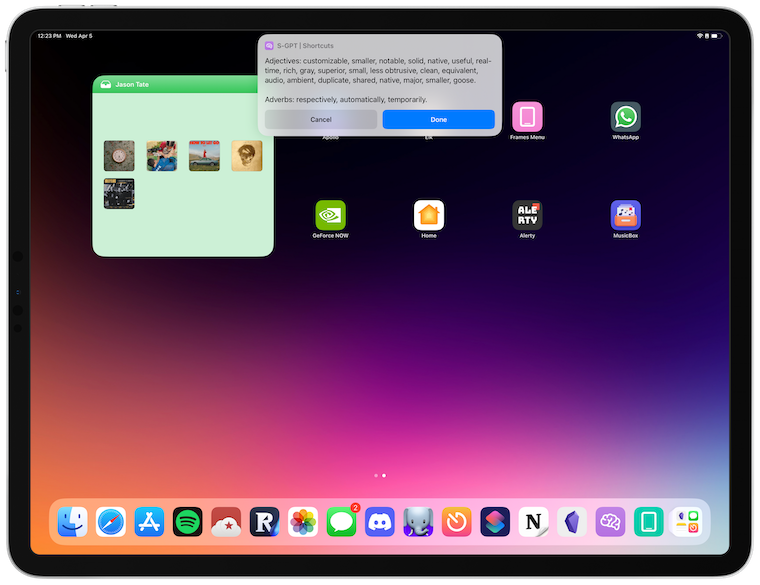Launch Spotify from the dock

pos(188,522)
